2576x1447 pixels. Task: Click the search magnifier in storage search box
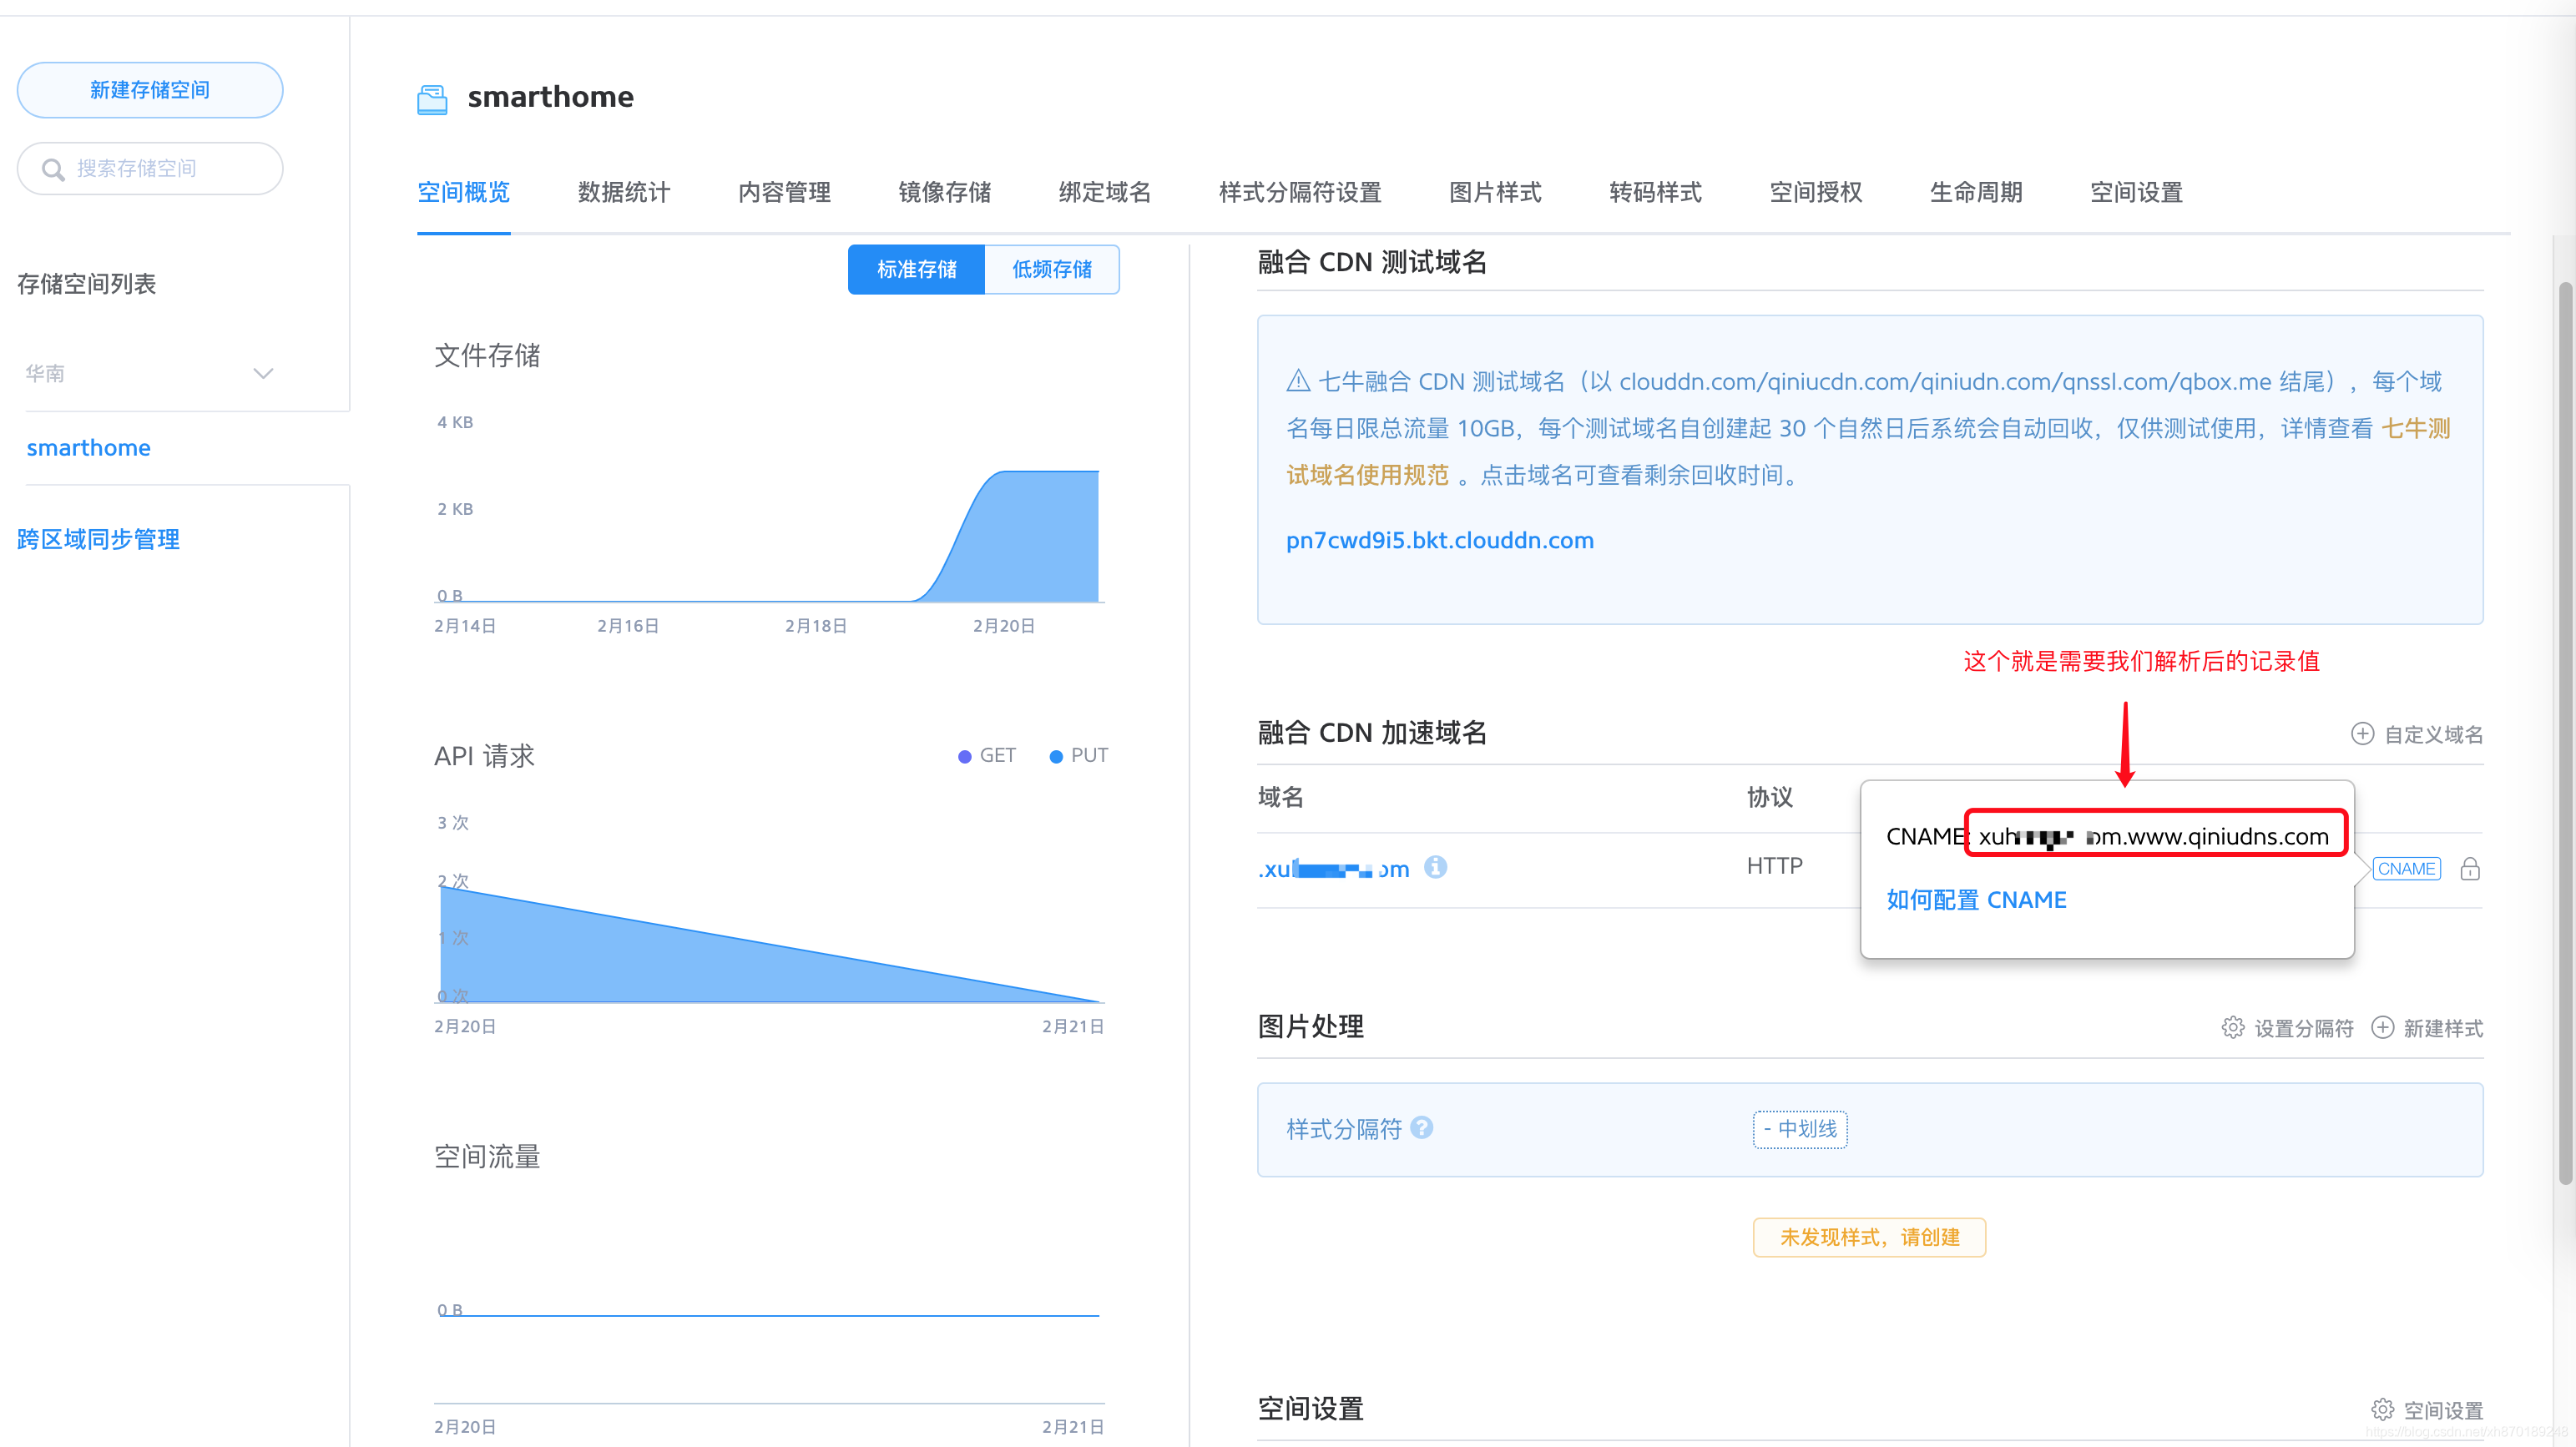coord(54,168)
